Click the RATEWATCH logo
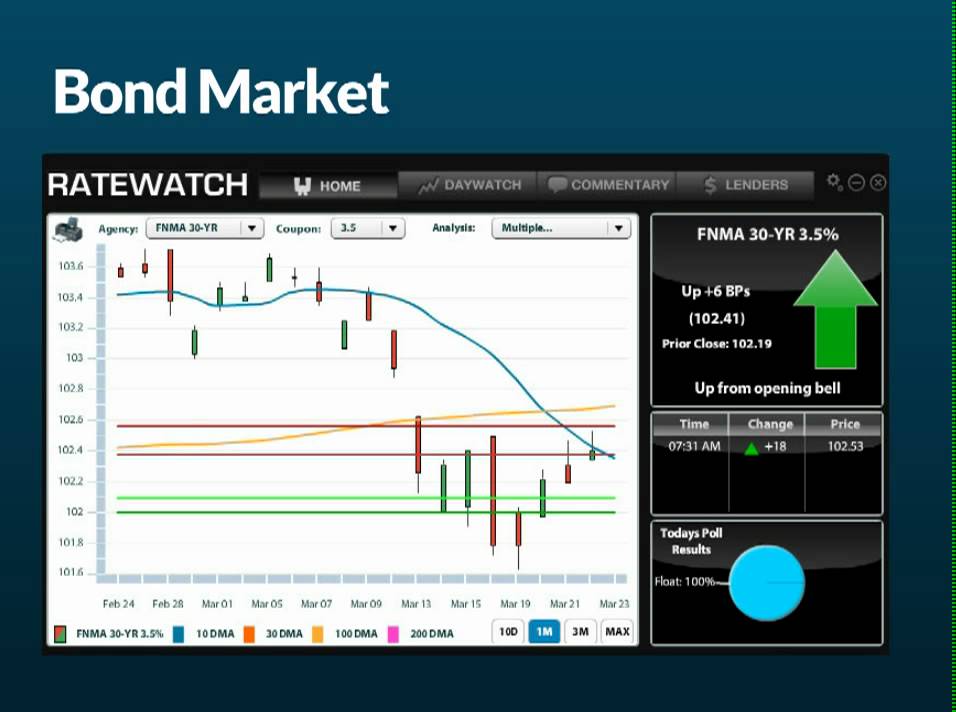 pyautogui.click(x=148, y=185)
